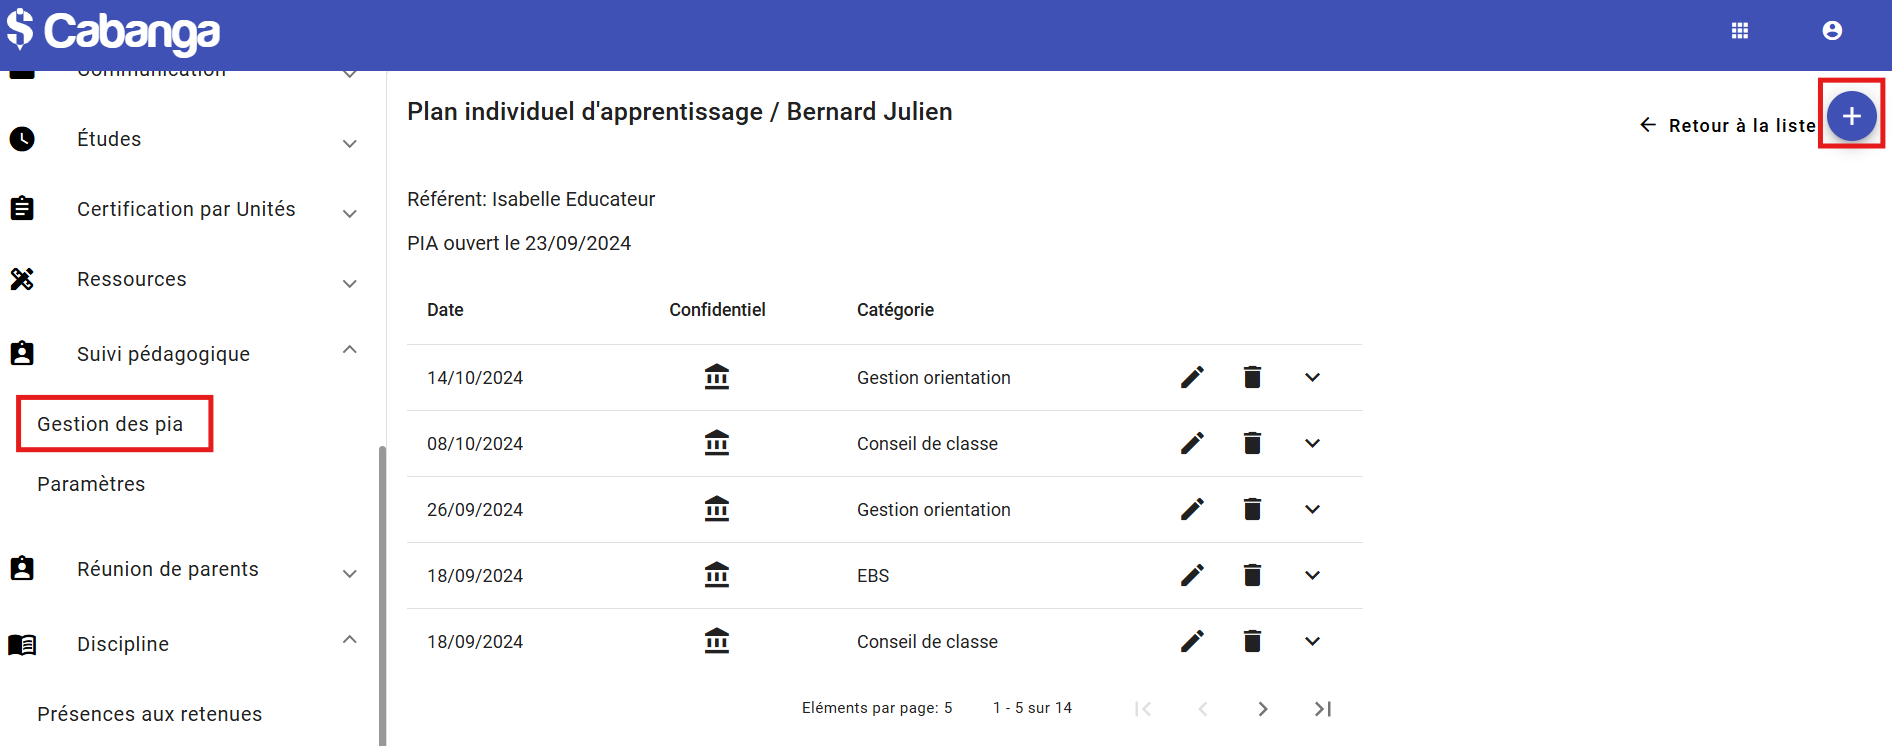Screen dimensions: 1892x746
Task: Expand details of 18/09/2024 Conseil de classe
Action: click(1312, 641)
